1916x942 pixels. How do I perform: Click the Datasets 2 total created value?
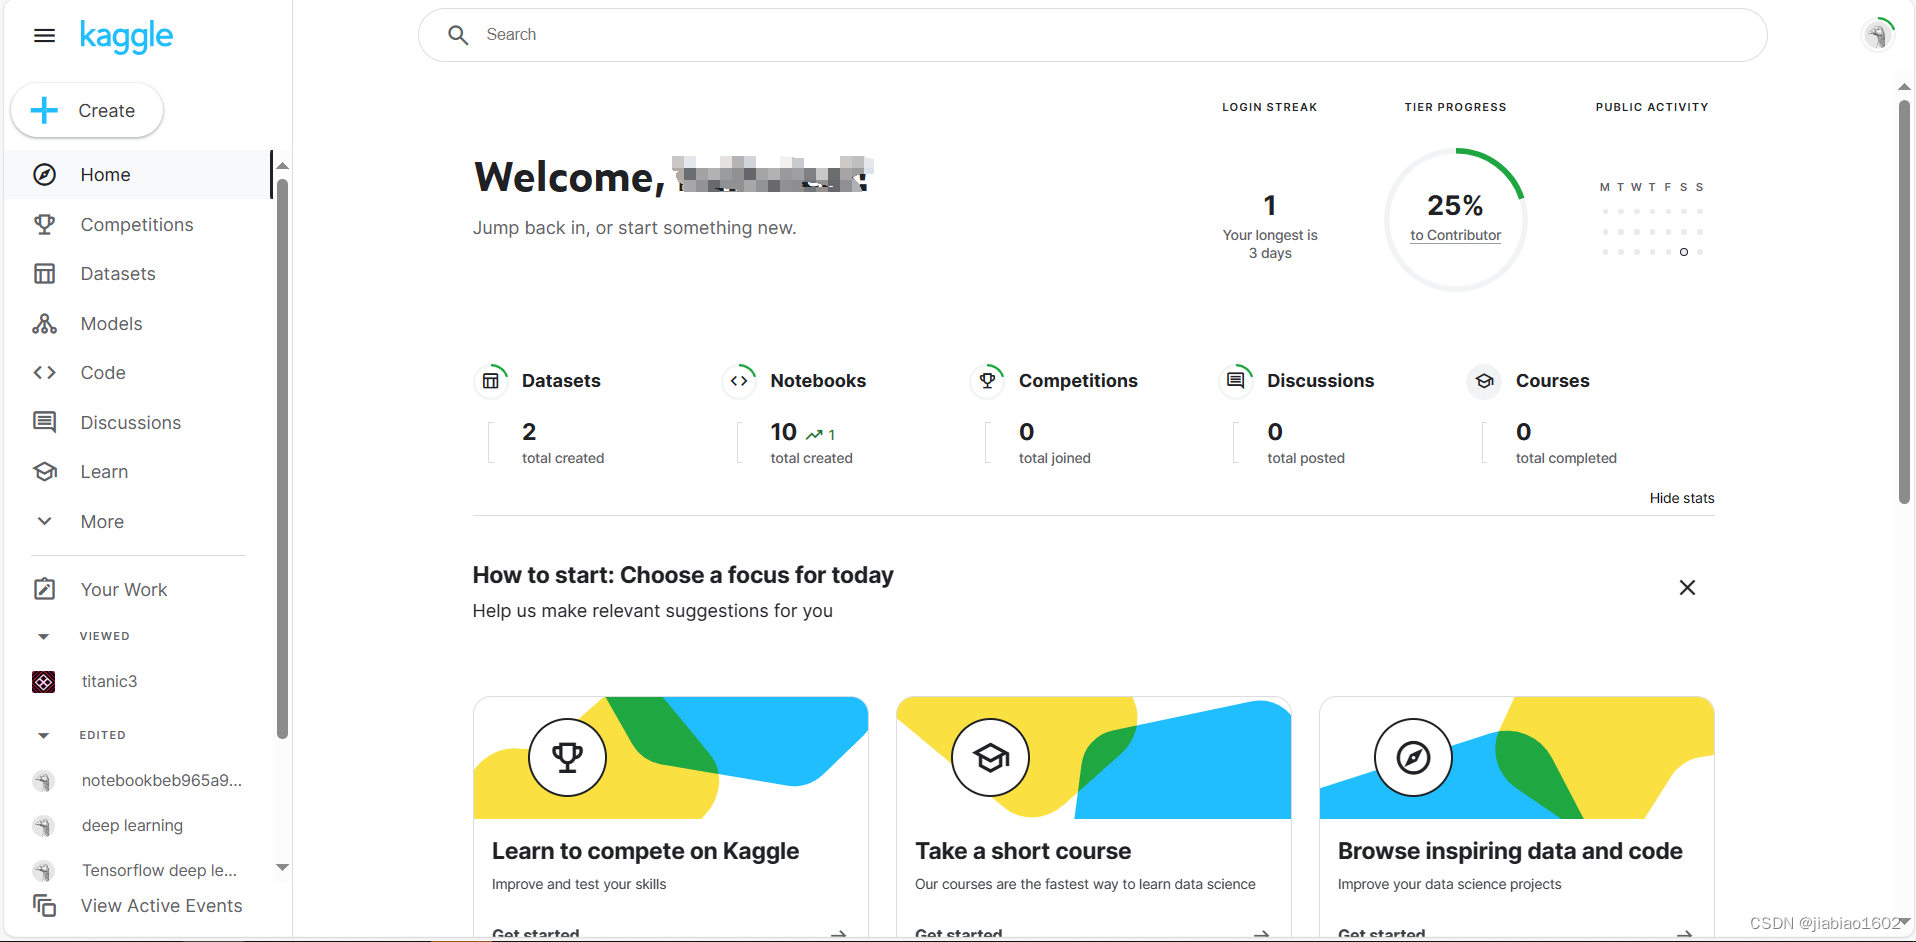click(x=529, y=432)
